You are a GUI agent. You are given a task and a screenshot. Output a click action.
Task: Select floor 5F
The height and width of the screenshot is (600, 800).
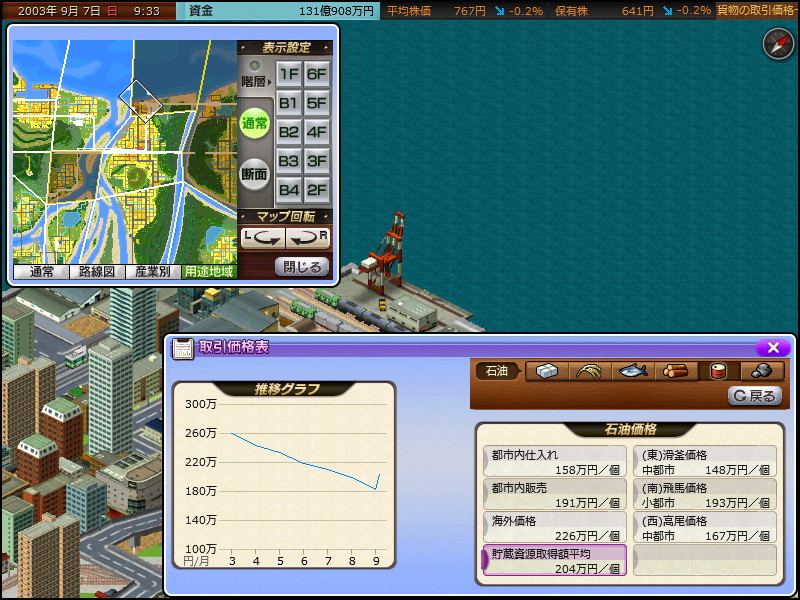pos(316,104)
